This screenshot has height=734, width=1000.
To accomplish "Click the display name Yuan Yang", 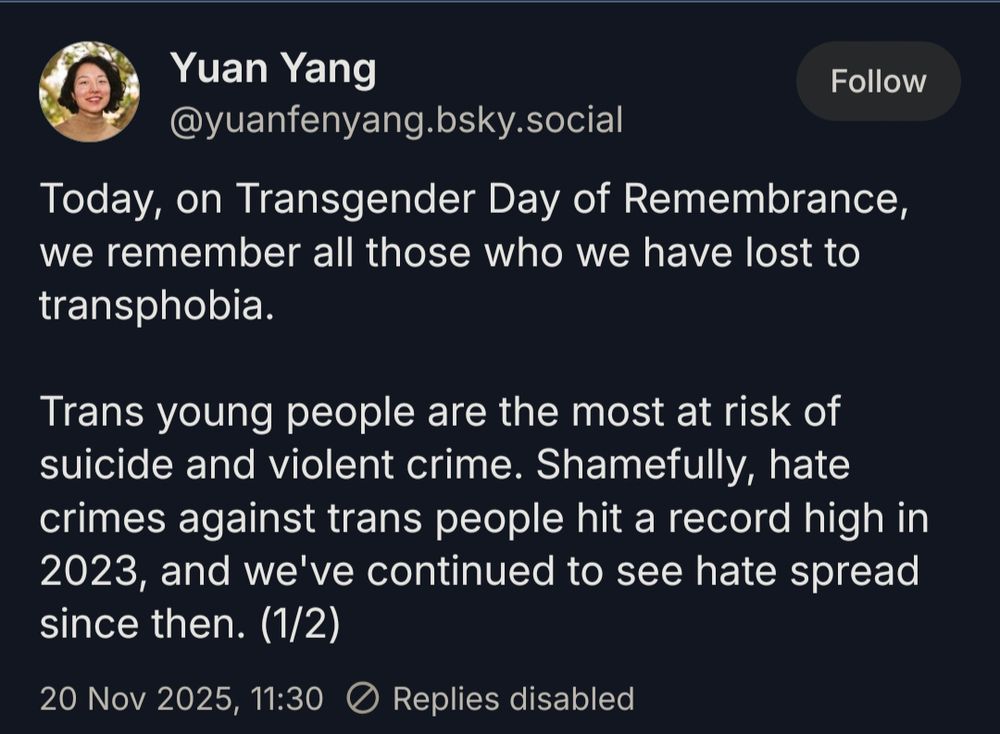I will pyautogui.click(x=276, y=69).
